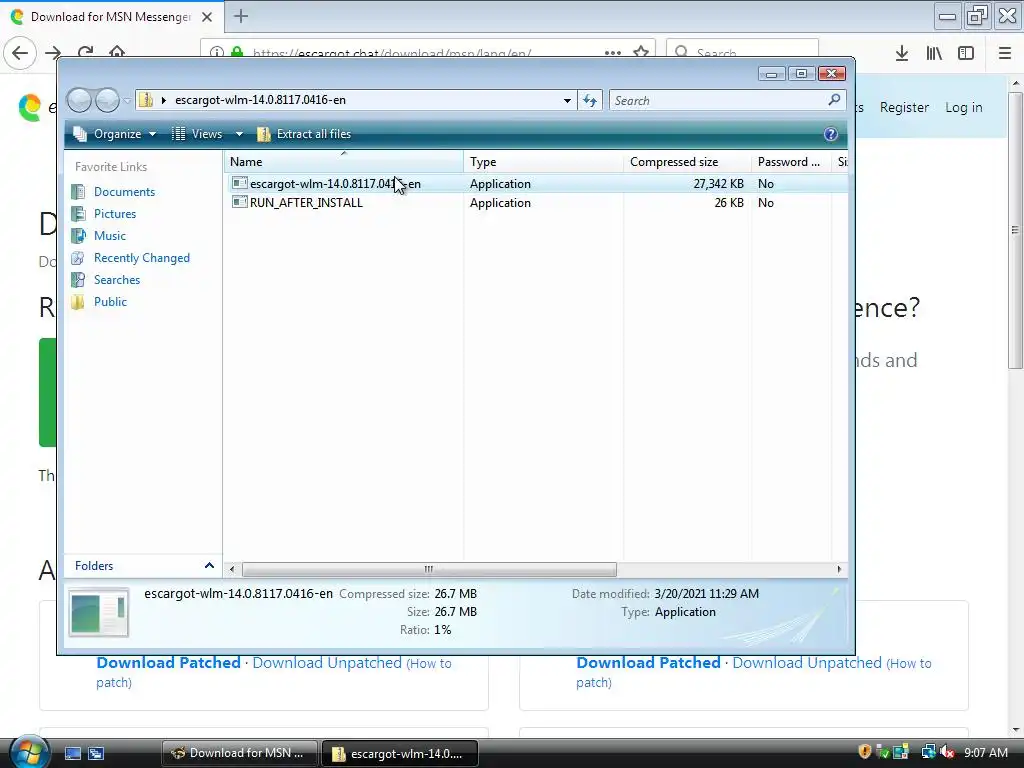
Task: Switch to Download for MSN taskbar button
Action: pyautogui.click(x=239, y=753)
